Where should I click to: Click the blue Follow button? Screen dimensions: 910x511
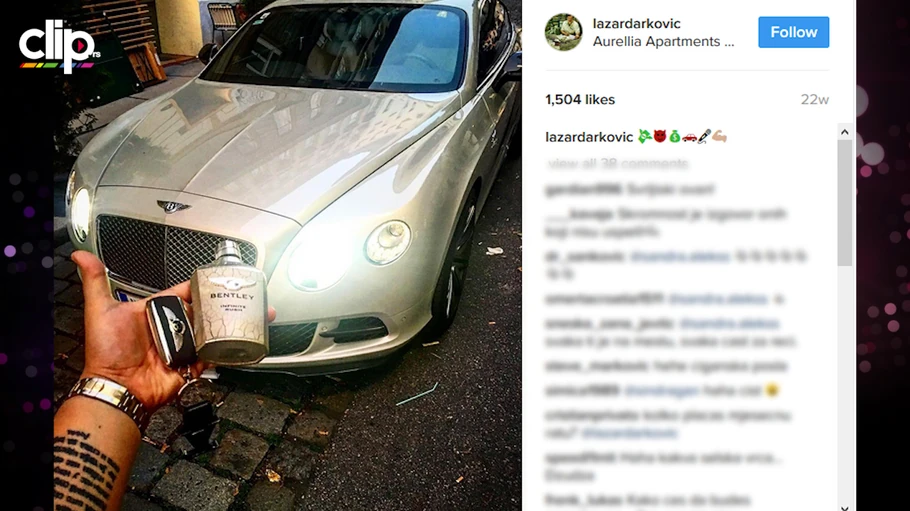793,33
